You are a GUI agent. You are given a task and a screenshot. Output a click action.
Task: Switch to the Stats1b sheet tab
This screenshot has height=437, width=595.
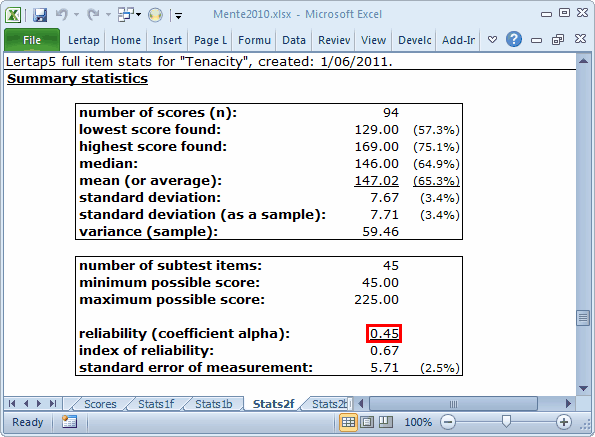[x=213, y=404]
